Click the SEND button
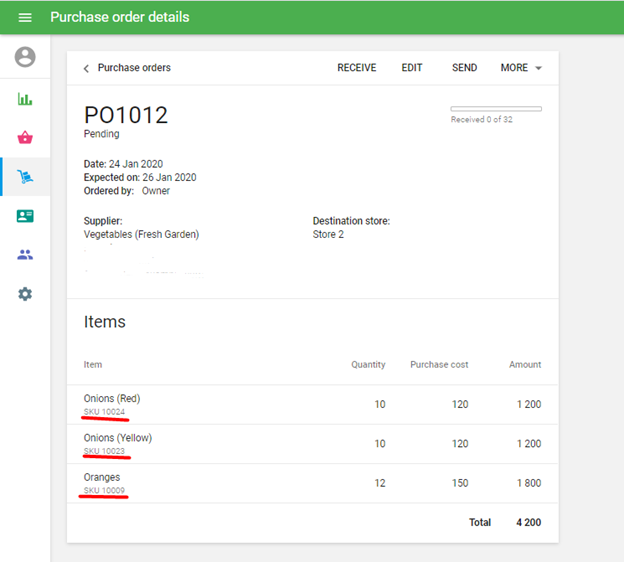The image size is (624, 562). pos(464,68)
